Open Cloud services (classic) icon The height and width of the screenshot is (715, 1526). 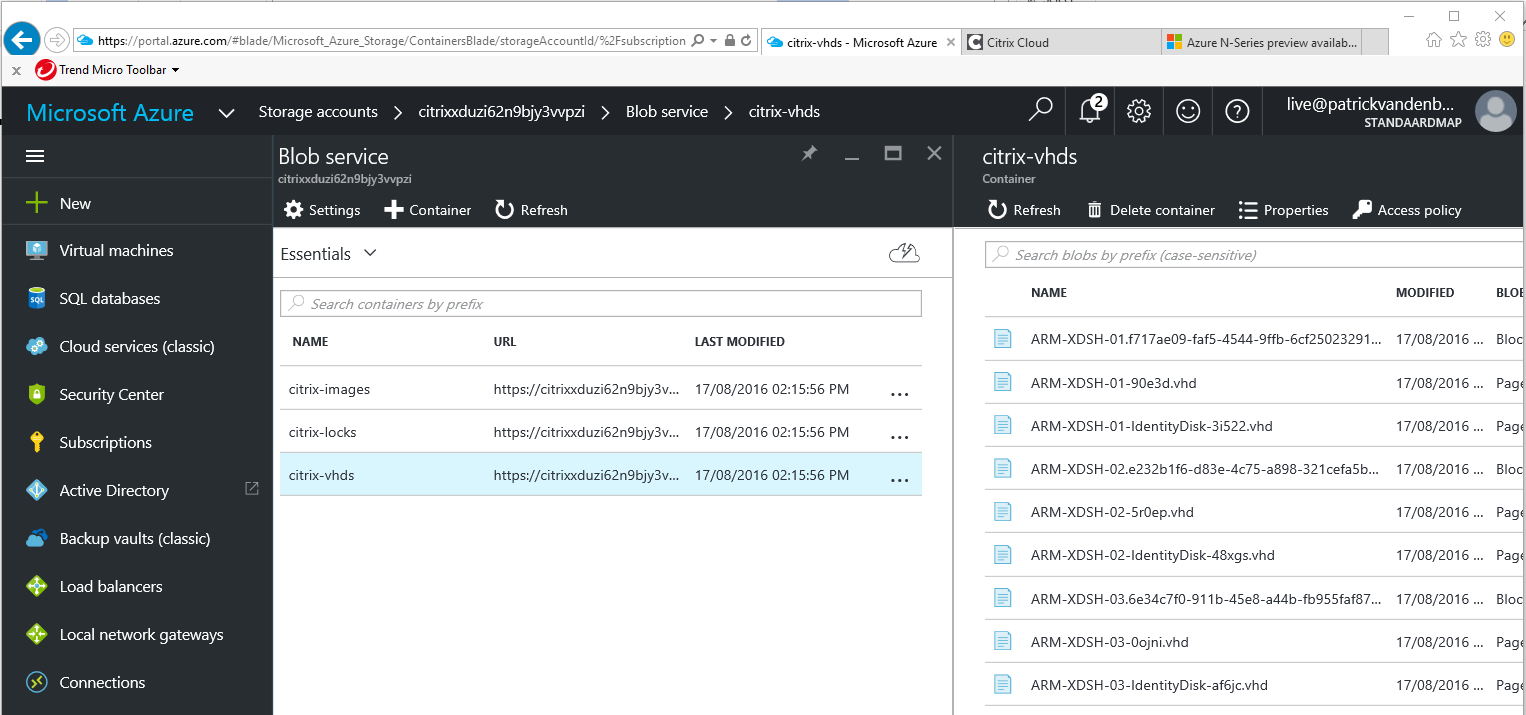pyautogui.click(x=37, y=346)
